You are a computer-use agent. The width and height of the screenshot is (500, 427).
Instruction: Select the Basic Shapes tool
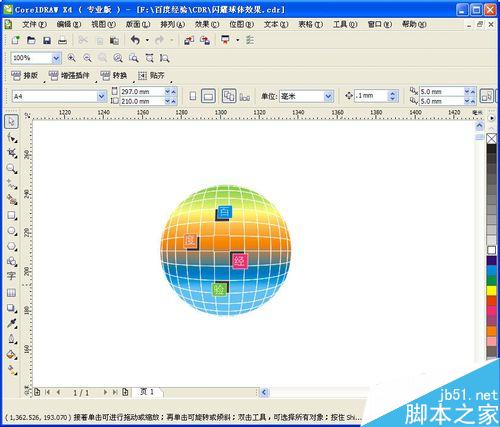pyautogui.click(x=12, y=261)
